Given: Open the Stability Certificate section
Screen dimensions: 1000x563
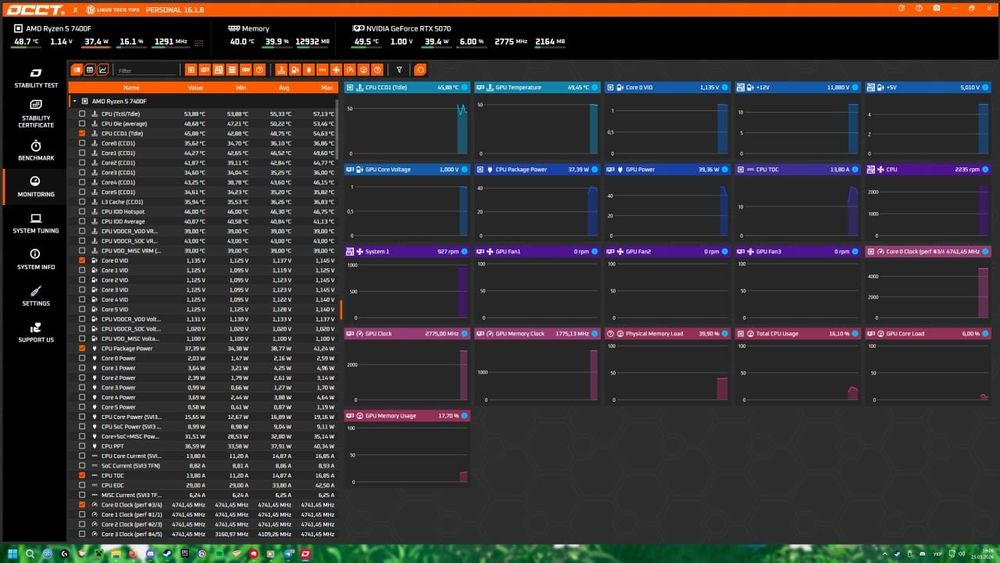Looking at the screenshot, I should (36, 114).
